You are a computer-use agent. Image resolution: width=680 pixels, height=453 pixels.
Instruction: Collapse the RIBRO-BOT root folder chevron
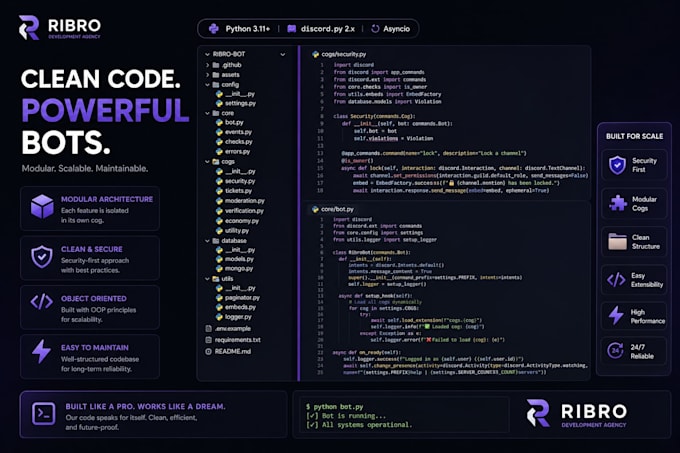click(207, 54)
